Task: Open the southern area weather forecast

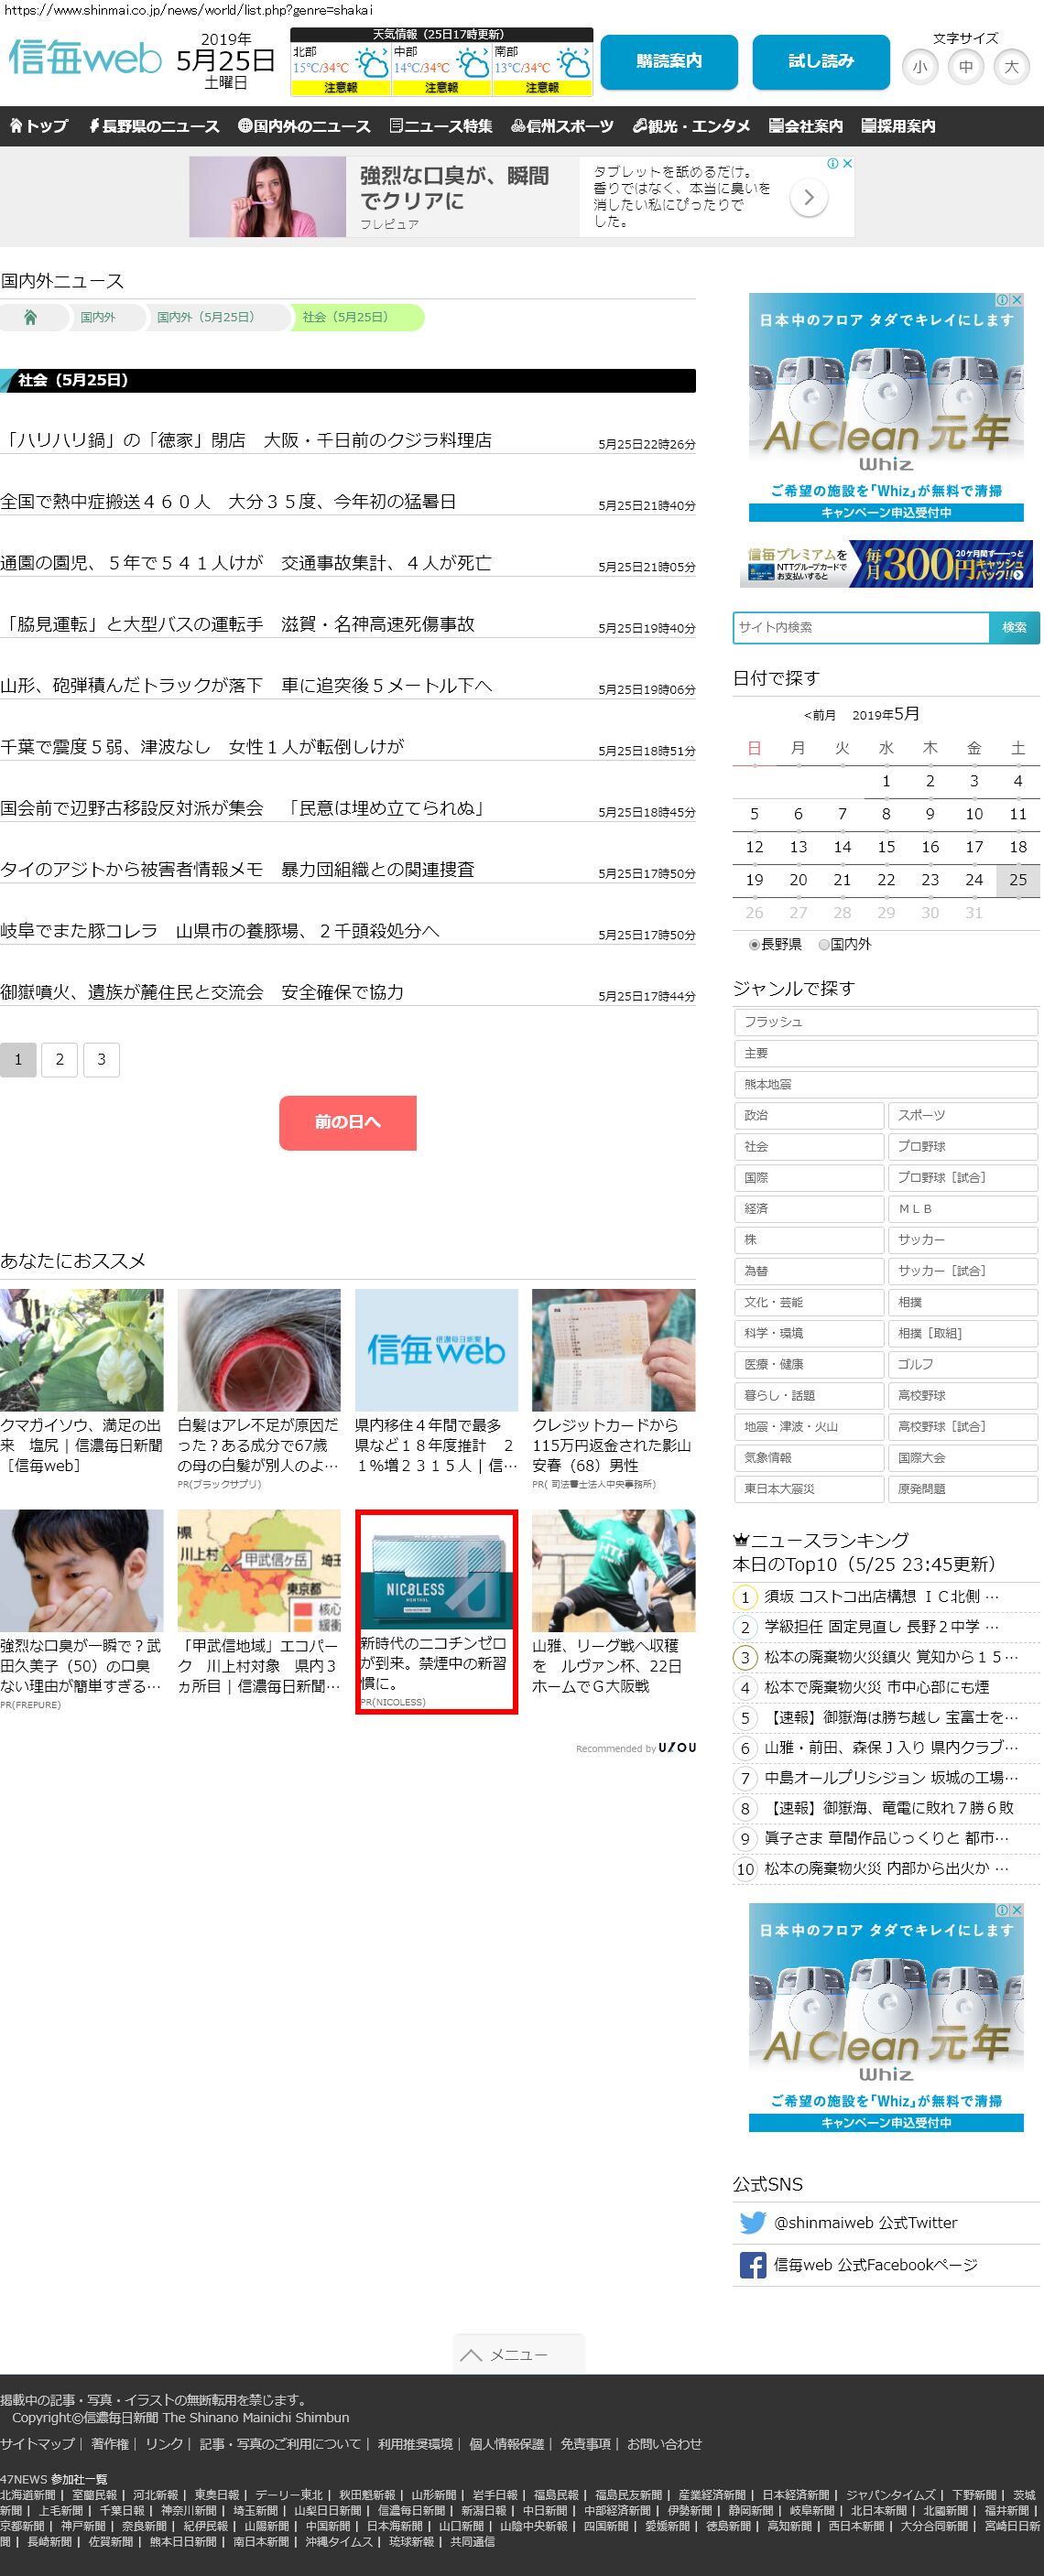Action: coord(542,69)
